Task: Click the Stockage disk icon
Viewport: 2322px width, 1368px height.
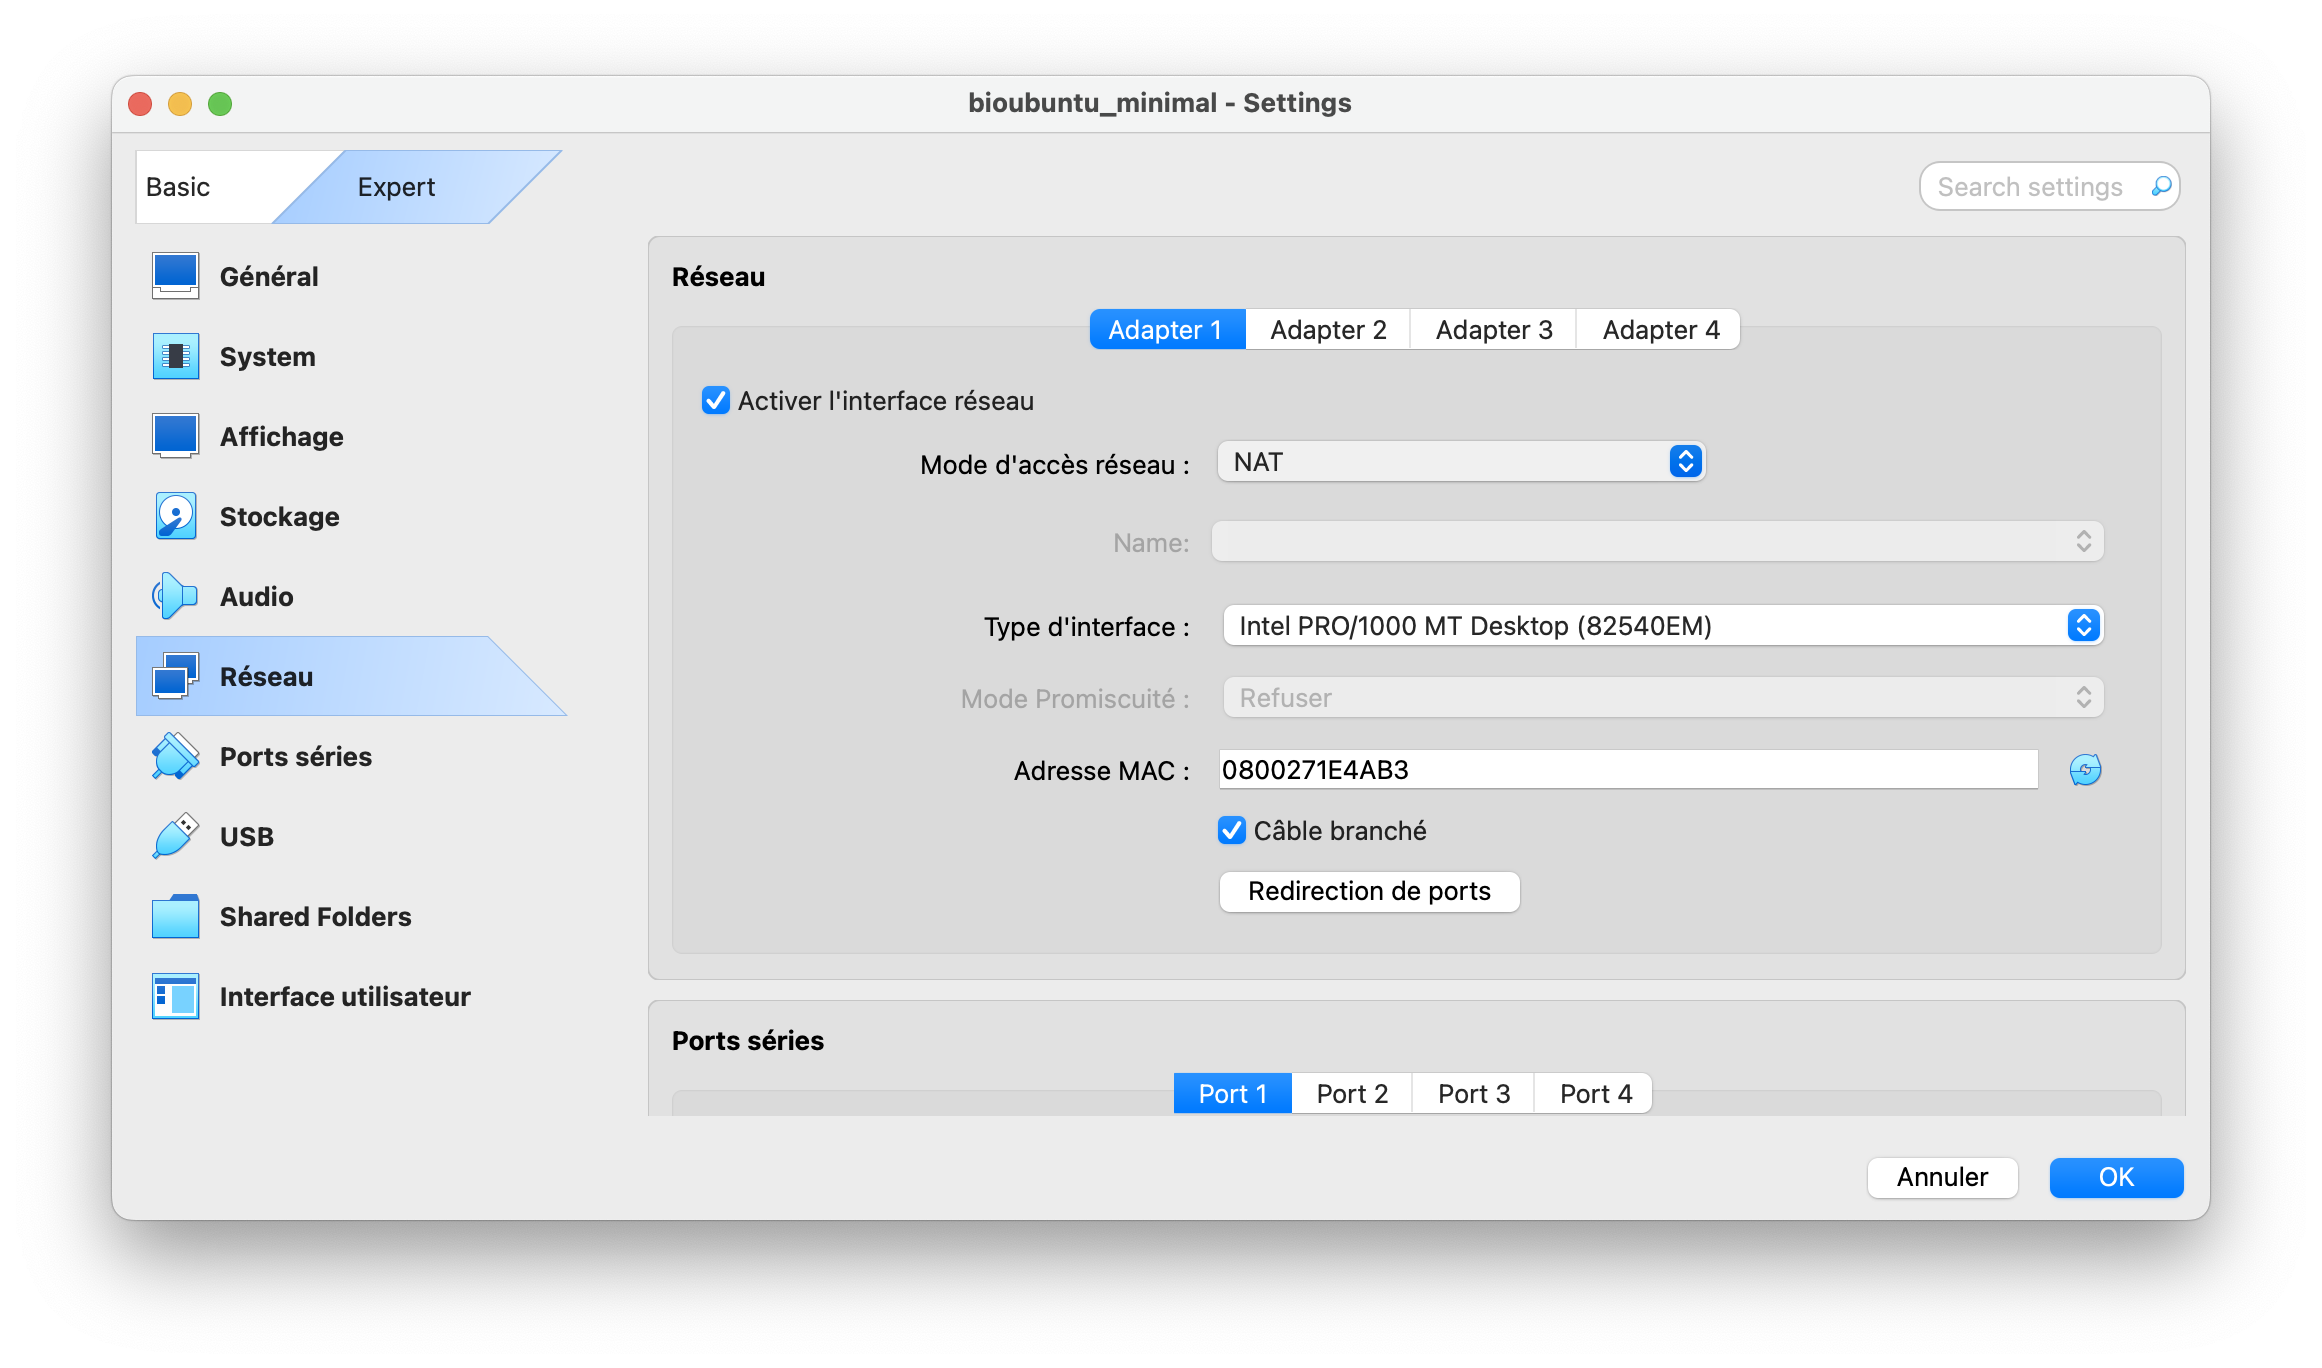Action: point(175,516)
